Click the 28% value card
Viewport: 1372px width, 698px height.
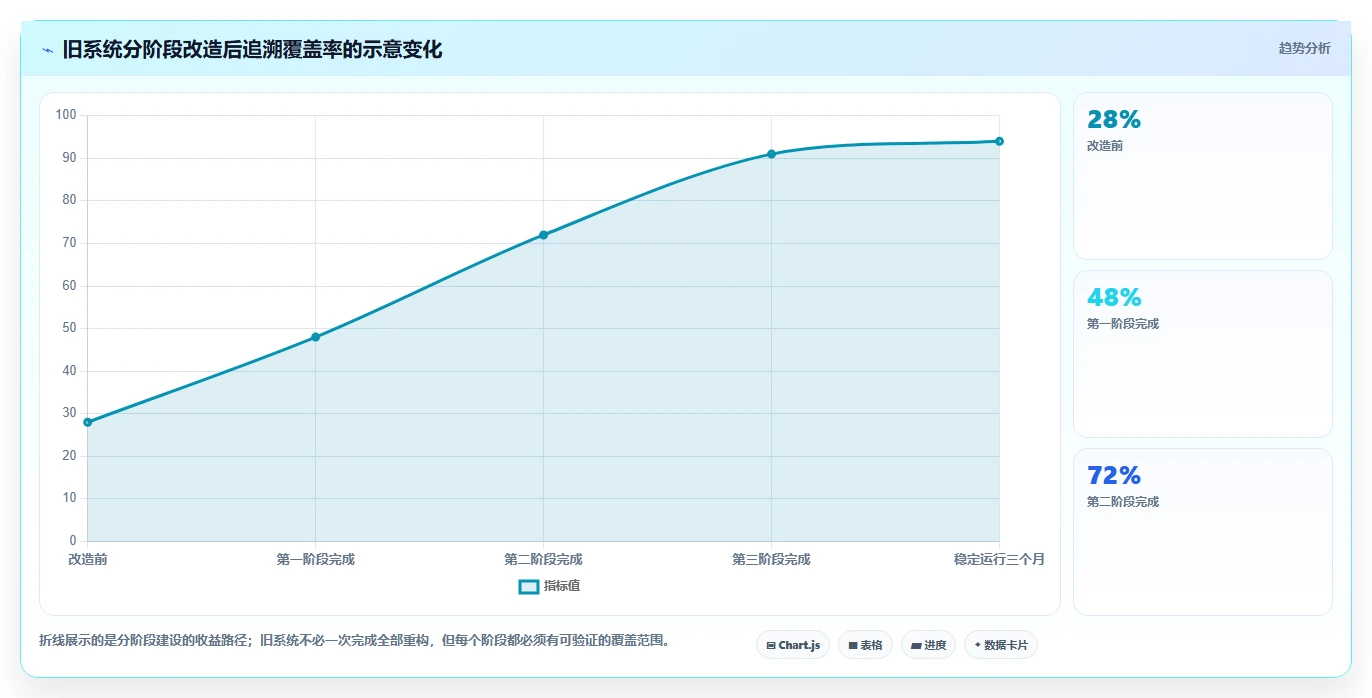(1202, 176)
